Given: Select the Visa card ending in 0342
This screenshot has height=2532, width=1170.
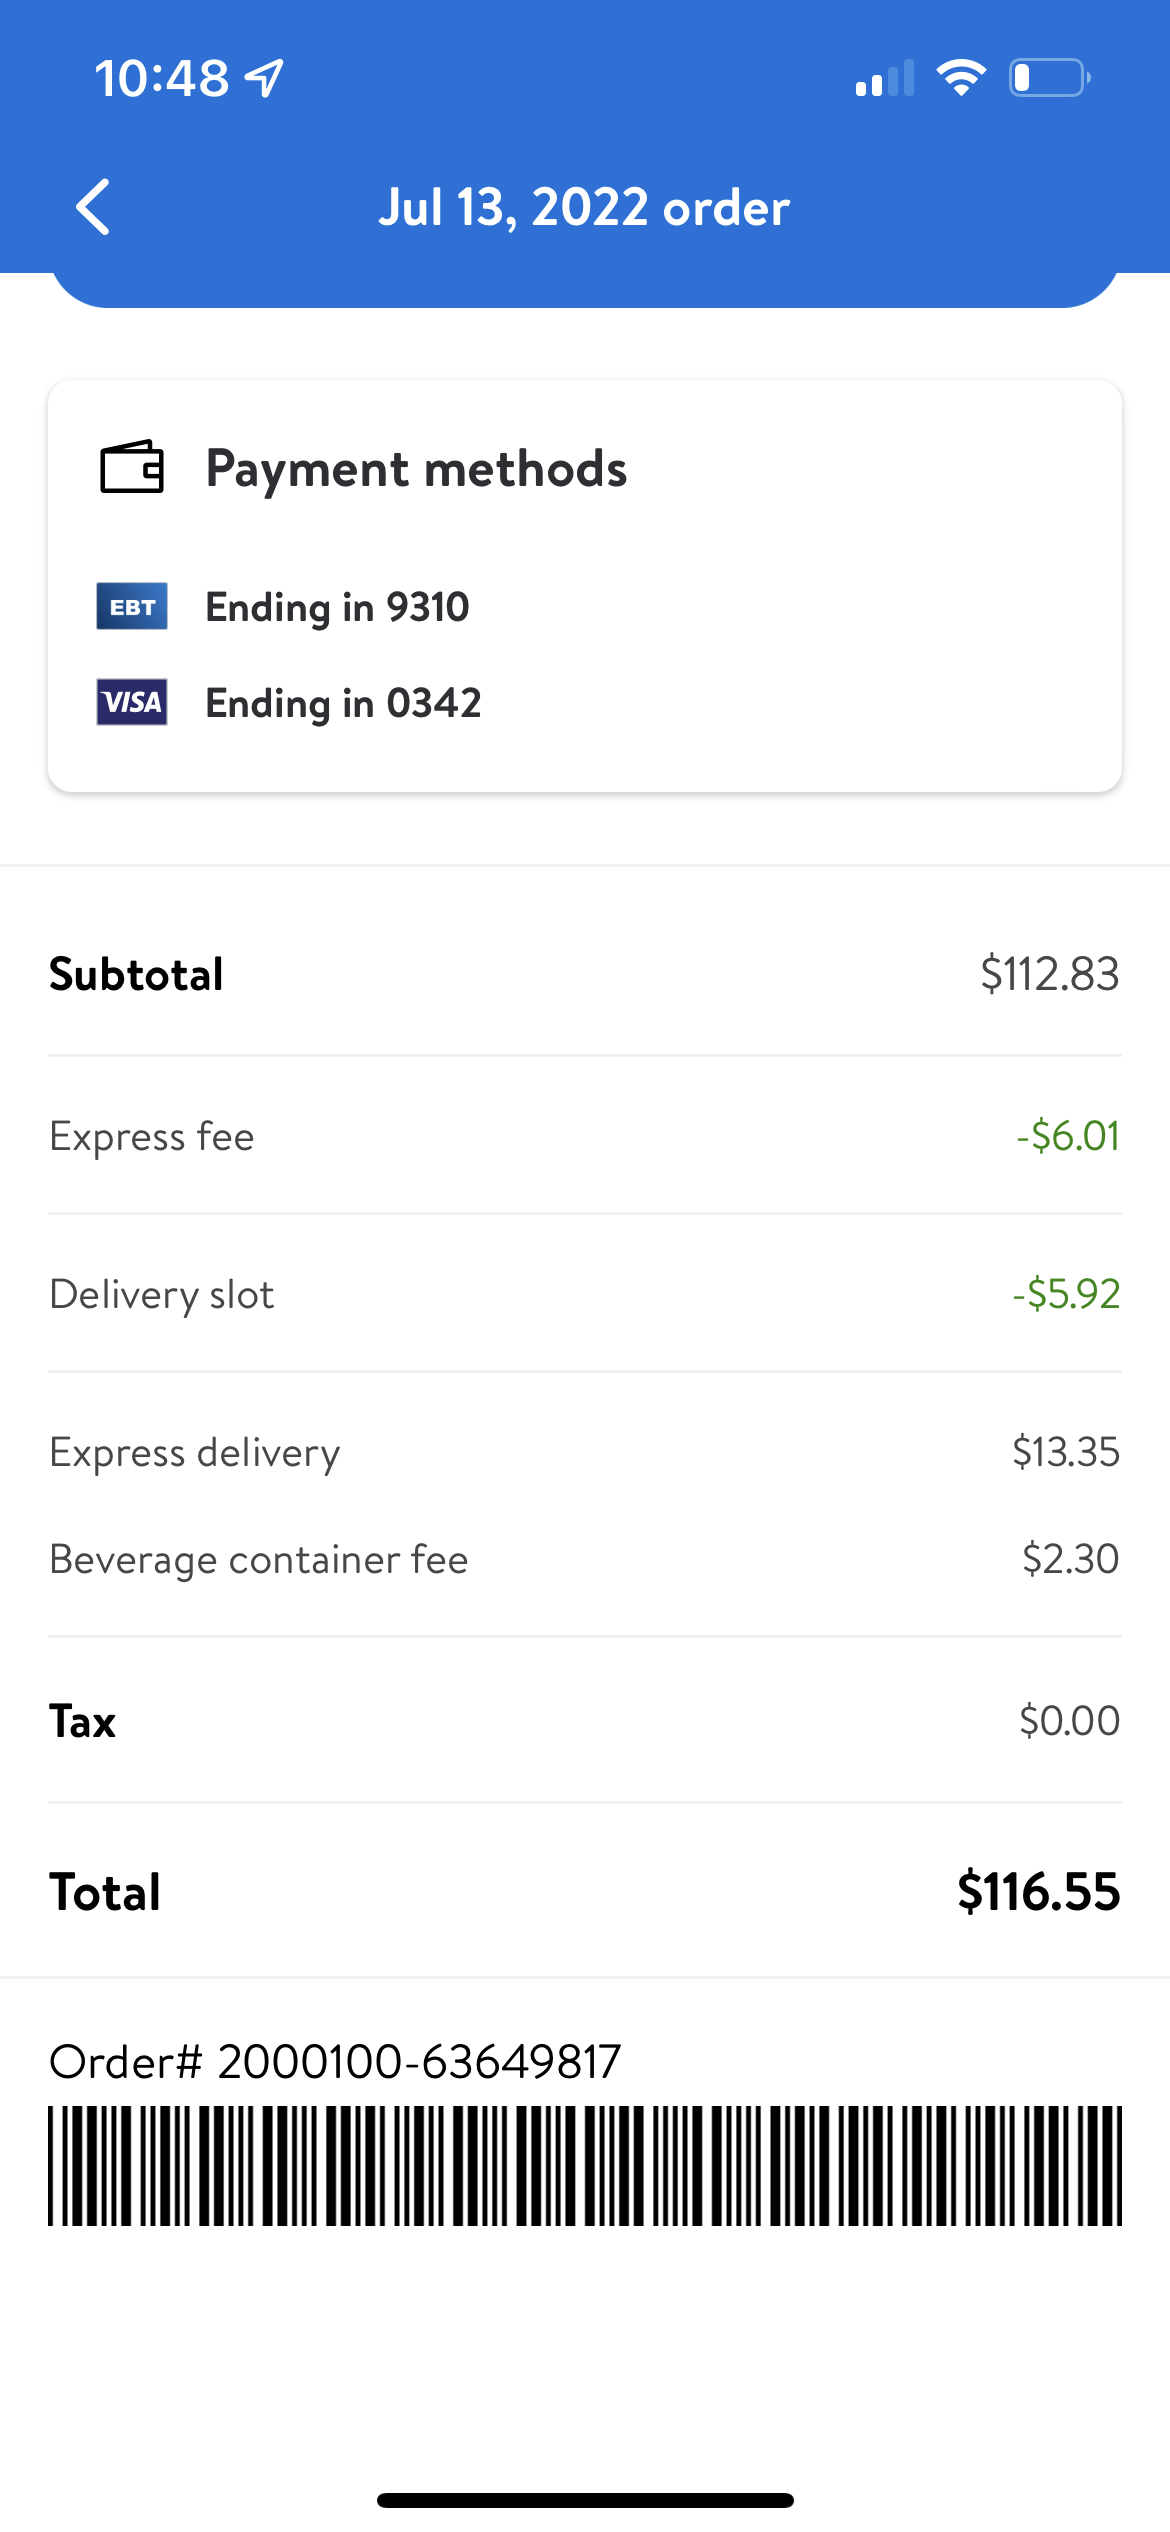Looking at the screenshot, I should point(343,703).
